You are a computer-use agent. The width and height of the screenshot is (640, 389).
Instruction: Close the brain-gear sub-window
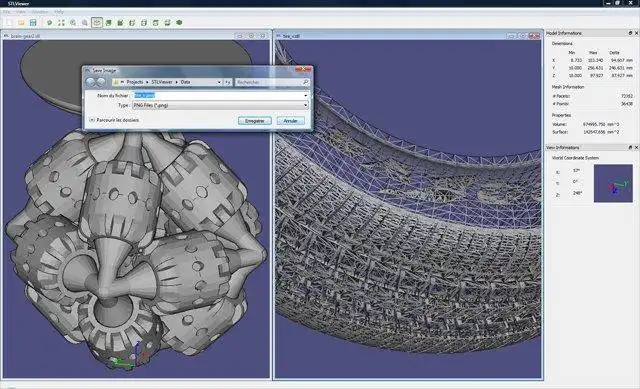coord(263,36)
